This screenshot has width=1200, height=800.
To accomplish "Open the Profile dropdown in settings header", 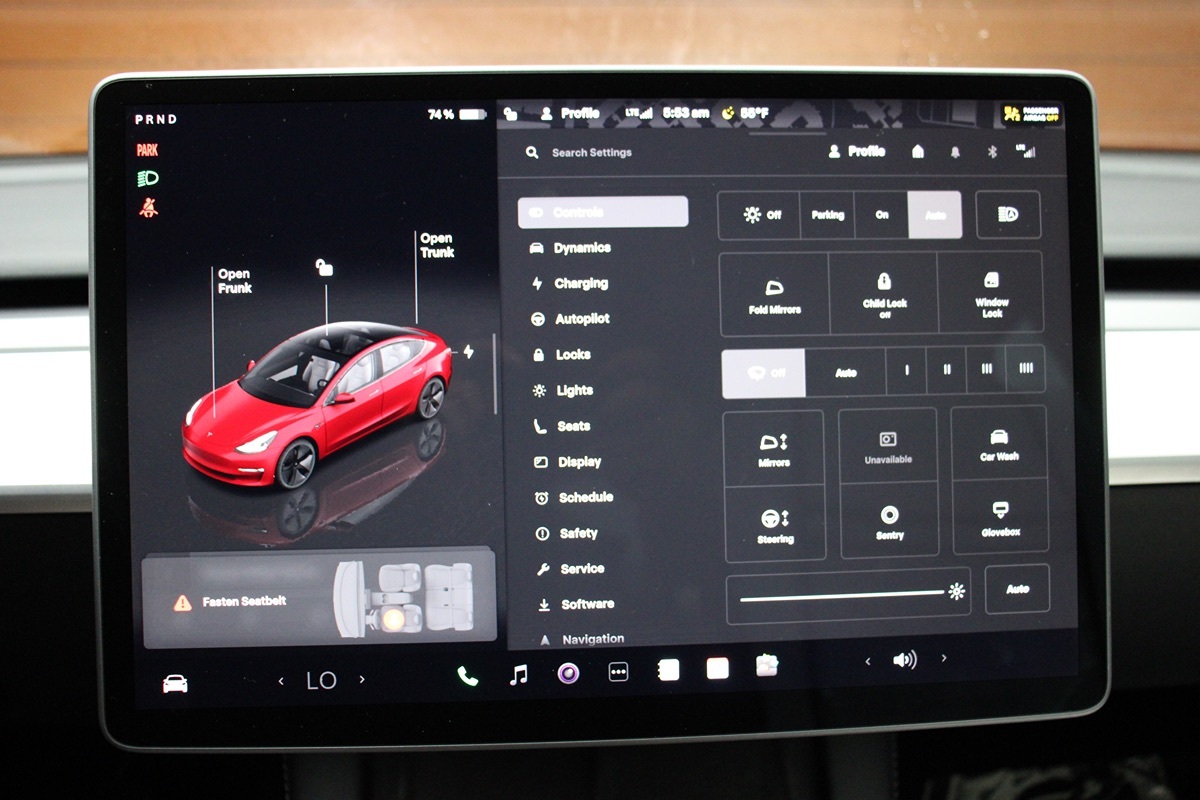I will click(x=857, y=152).
